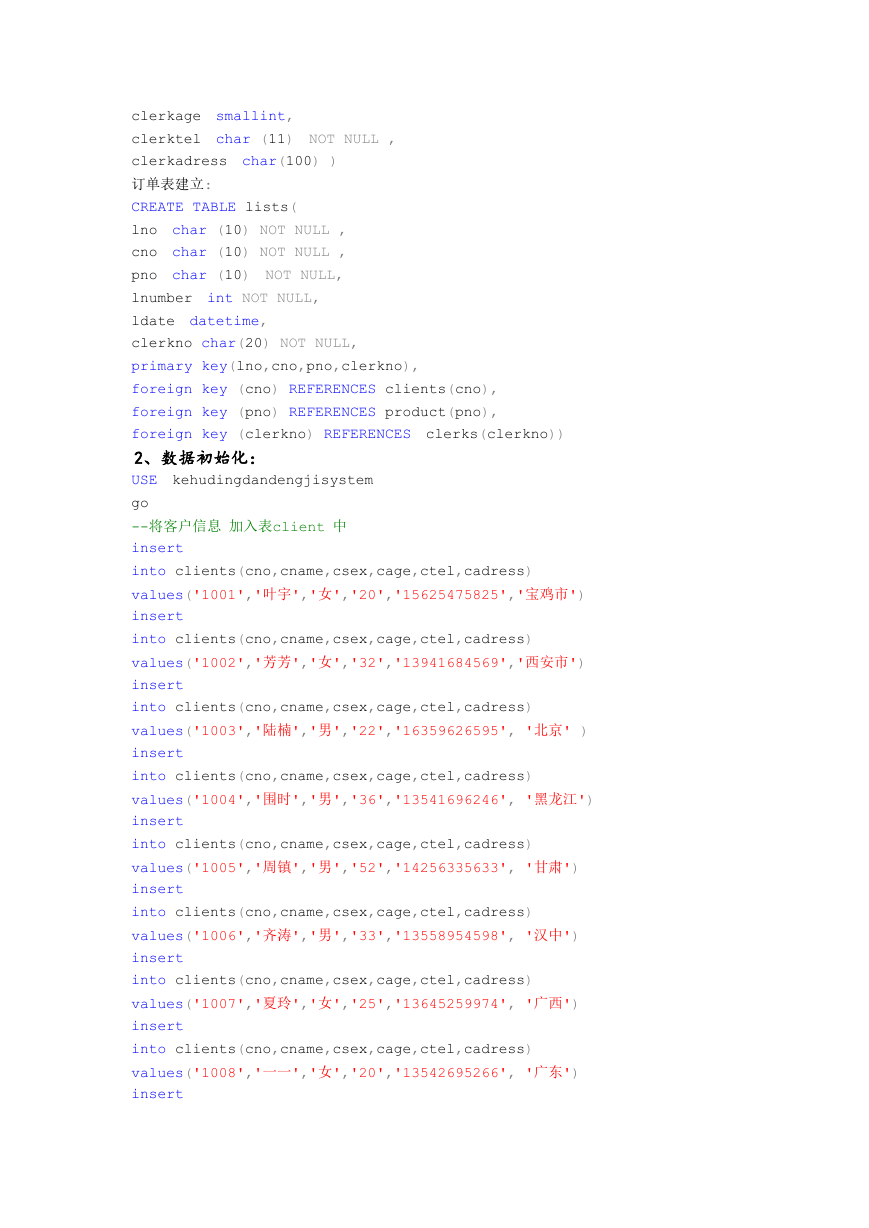Click the values line for '1006' 齐涛
Viewport: 869px width, 1228px height.
click(355, 936)
